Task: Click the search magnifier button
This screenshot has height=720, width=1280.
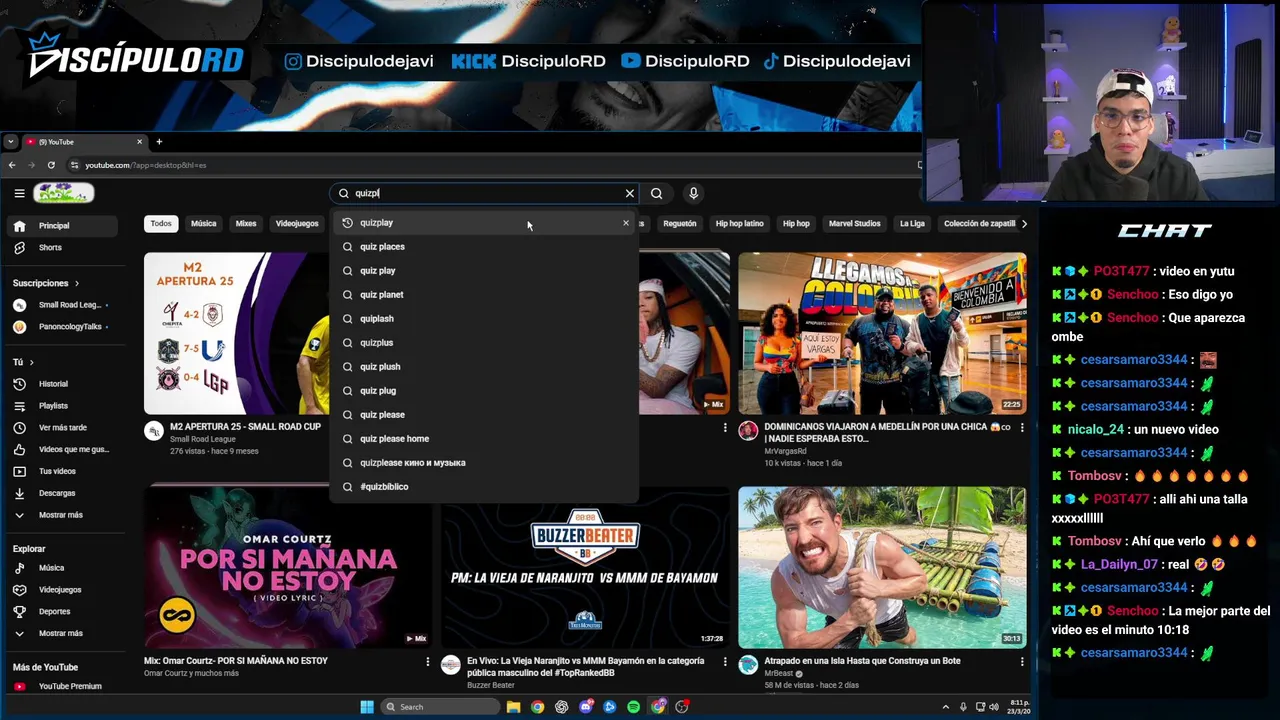Action: tap(656, 193)
